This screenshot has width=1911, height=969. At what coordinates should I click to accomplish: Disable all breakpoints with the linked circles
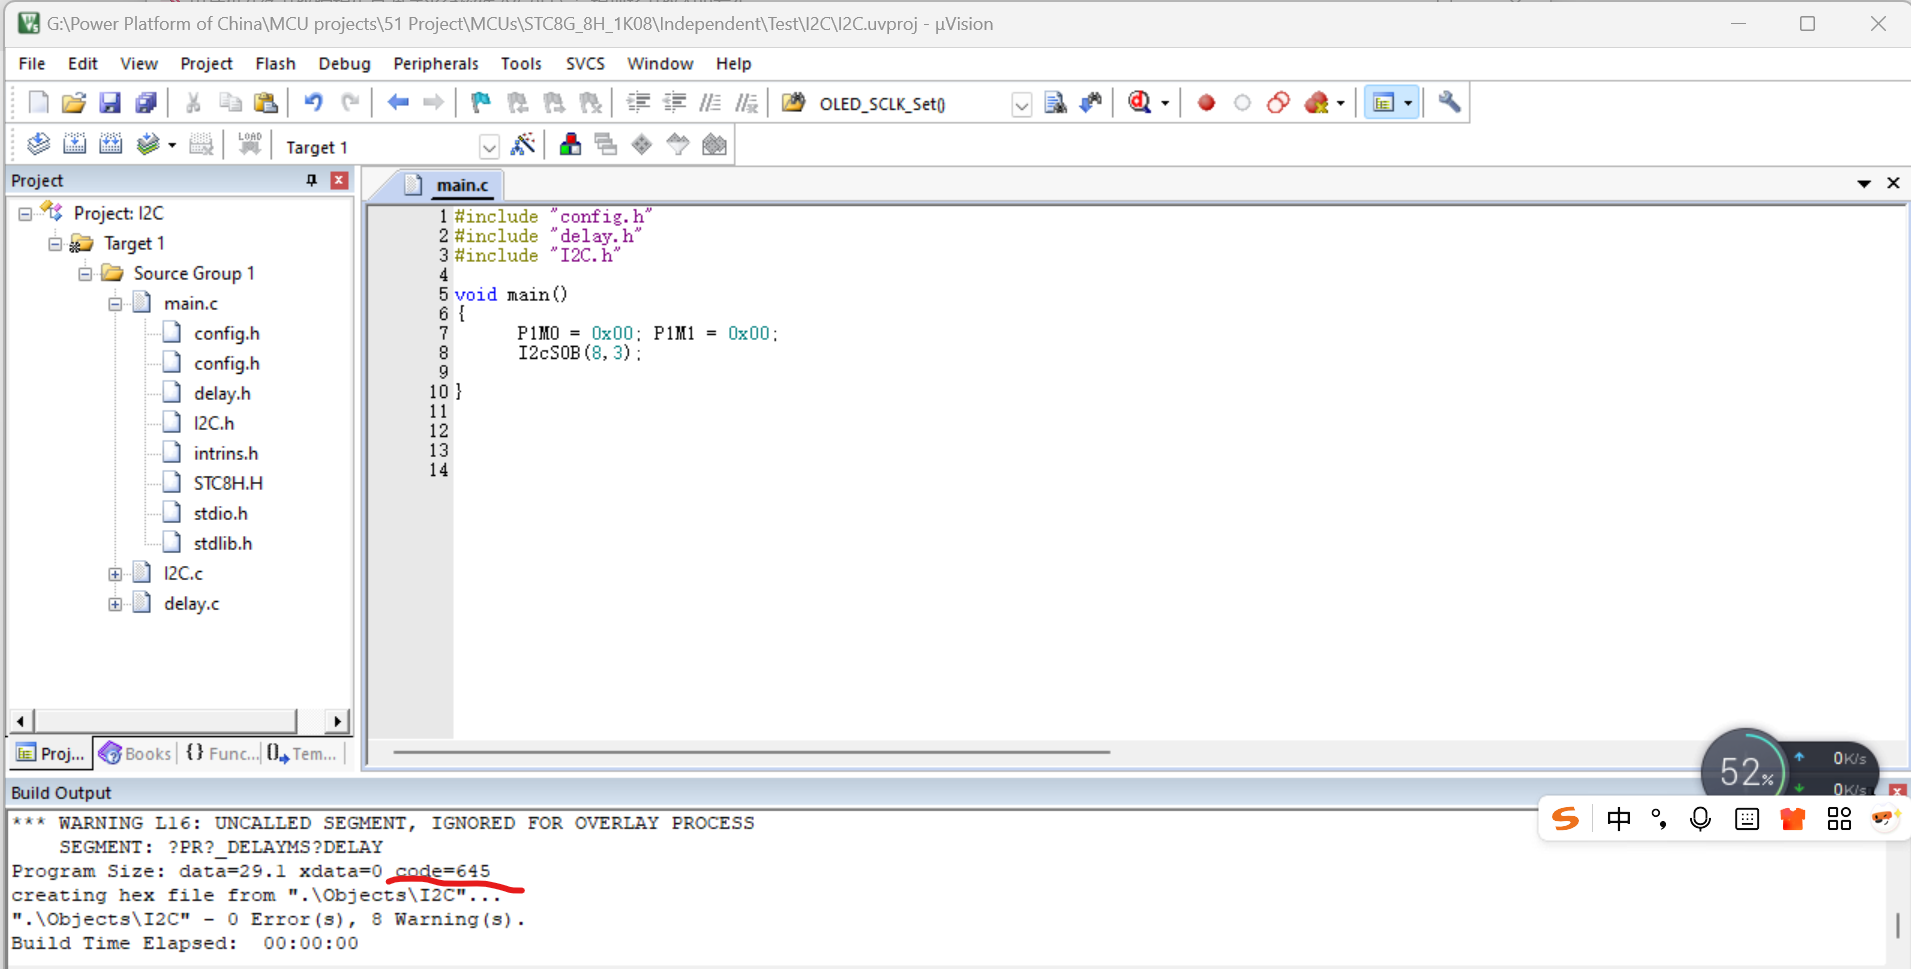point(1278,102)
